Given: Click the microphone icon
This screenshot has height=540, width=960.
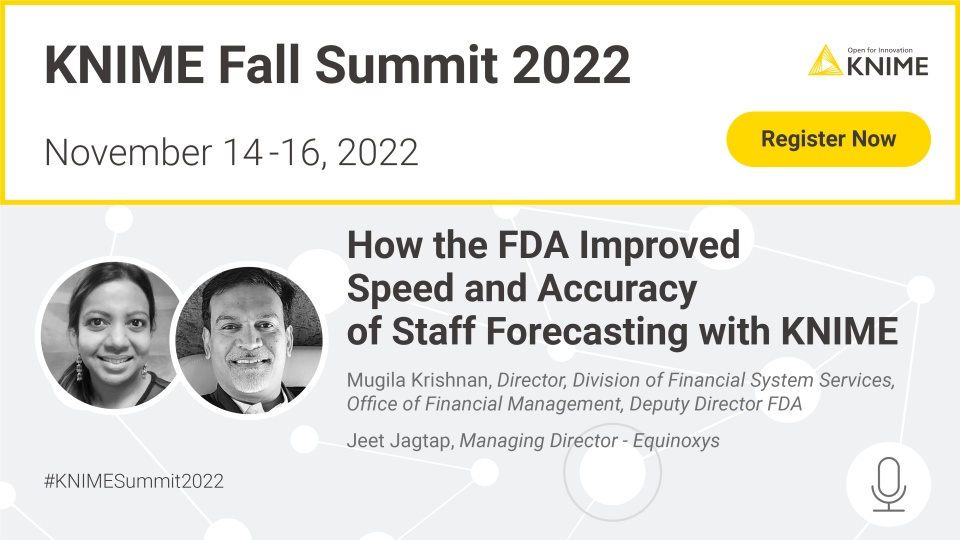Looking at the screenshot, I should pyautogui.click(x=888, y=484).
